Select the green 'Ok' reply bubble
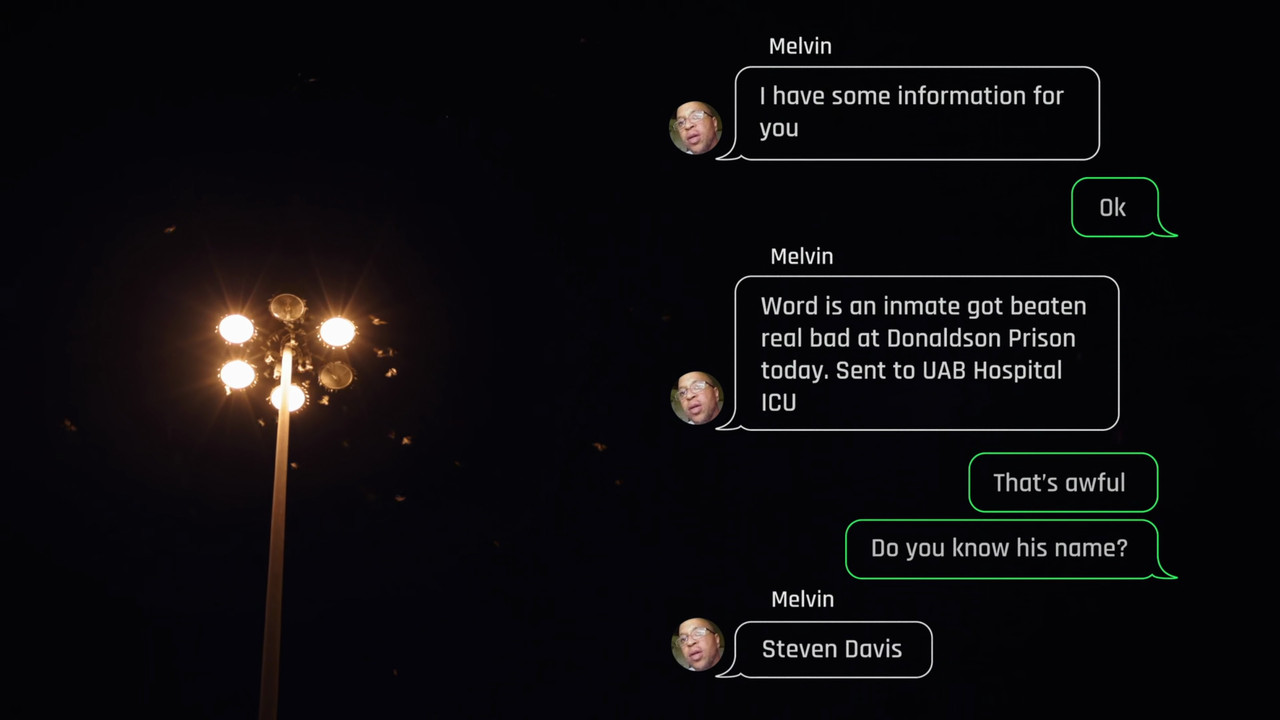This screenshot has width=1280, height=720. coord(1115,207)
